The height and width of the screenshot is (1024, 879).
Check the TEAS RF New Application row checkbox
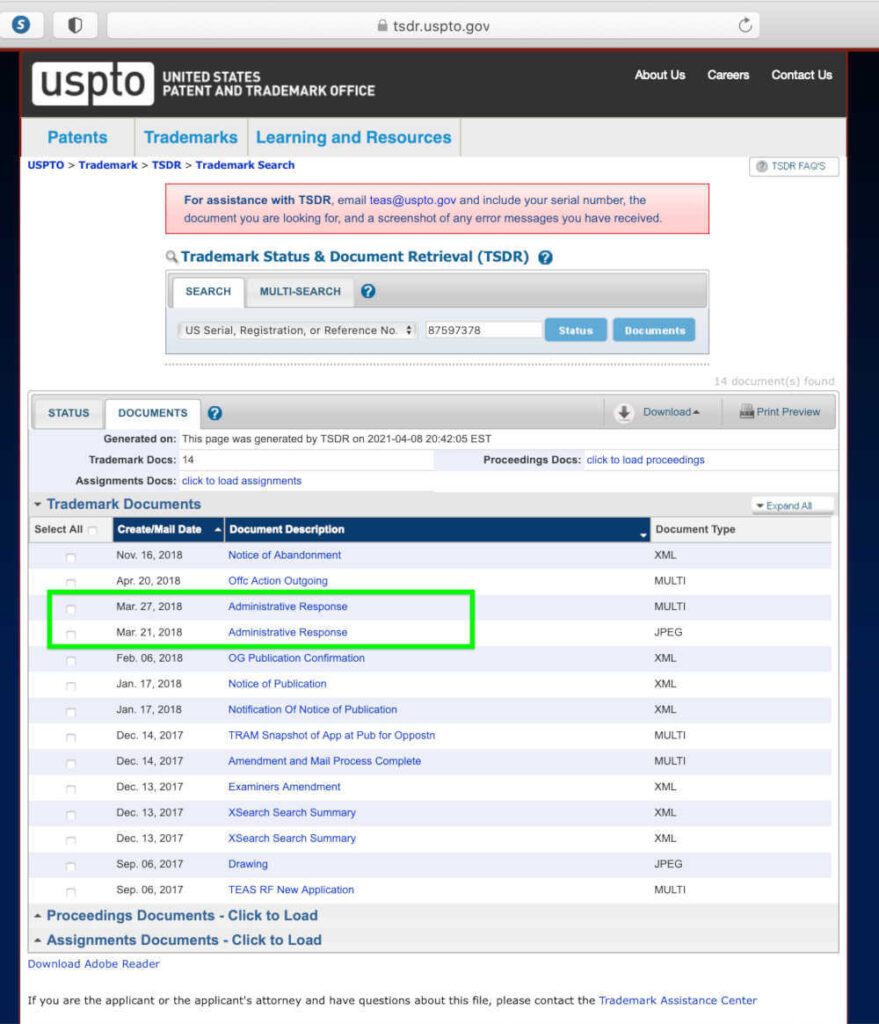tap(71, 891)
